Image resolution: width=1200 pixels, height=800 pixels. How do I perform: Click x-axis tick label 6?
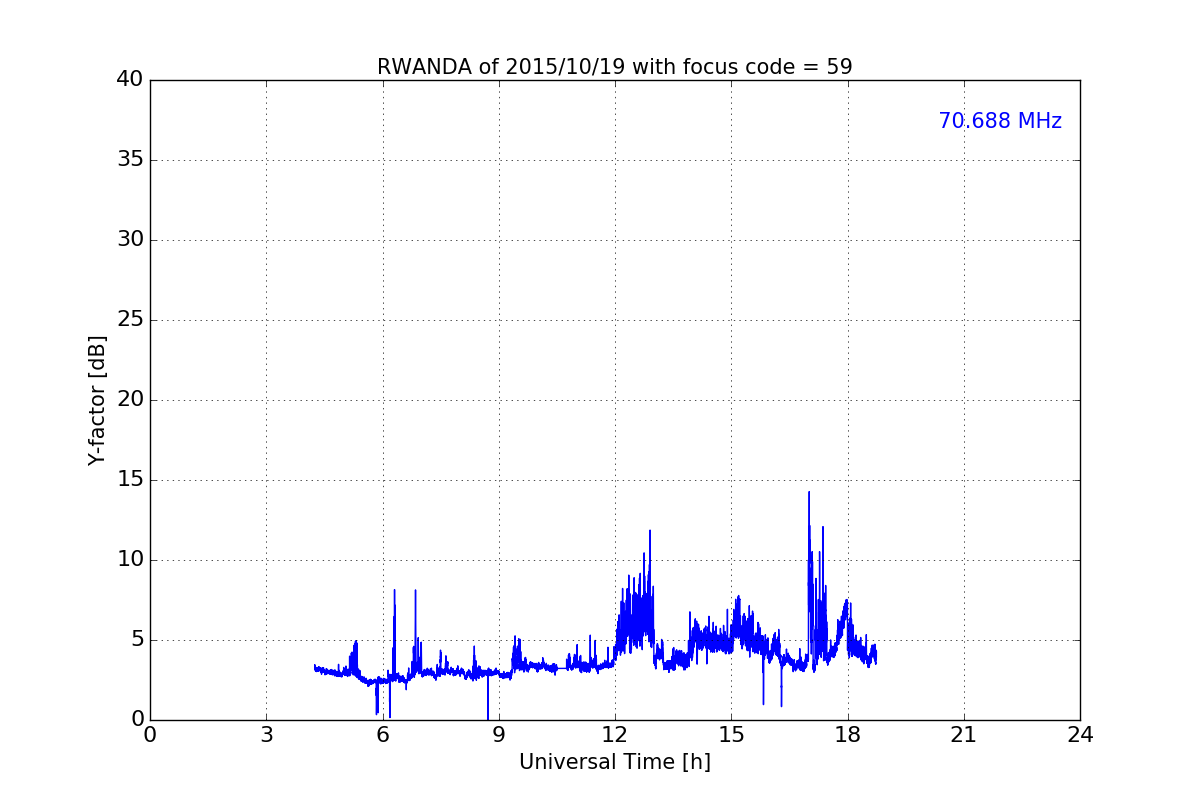pos(382,734)
